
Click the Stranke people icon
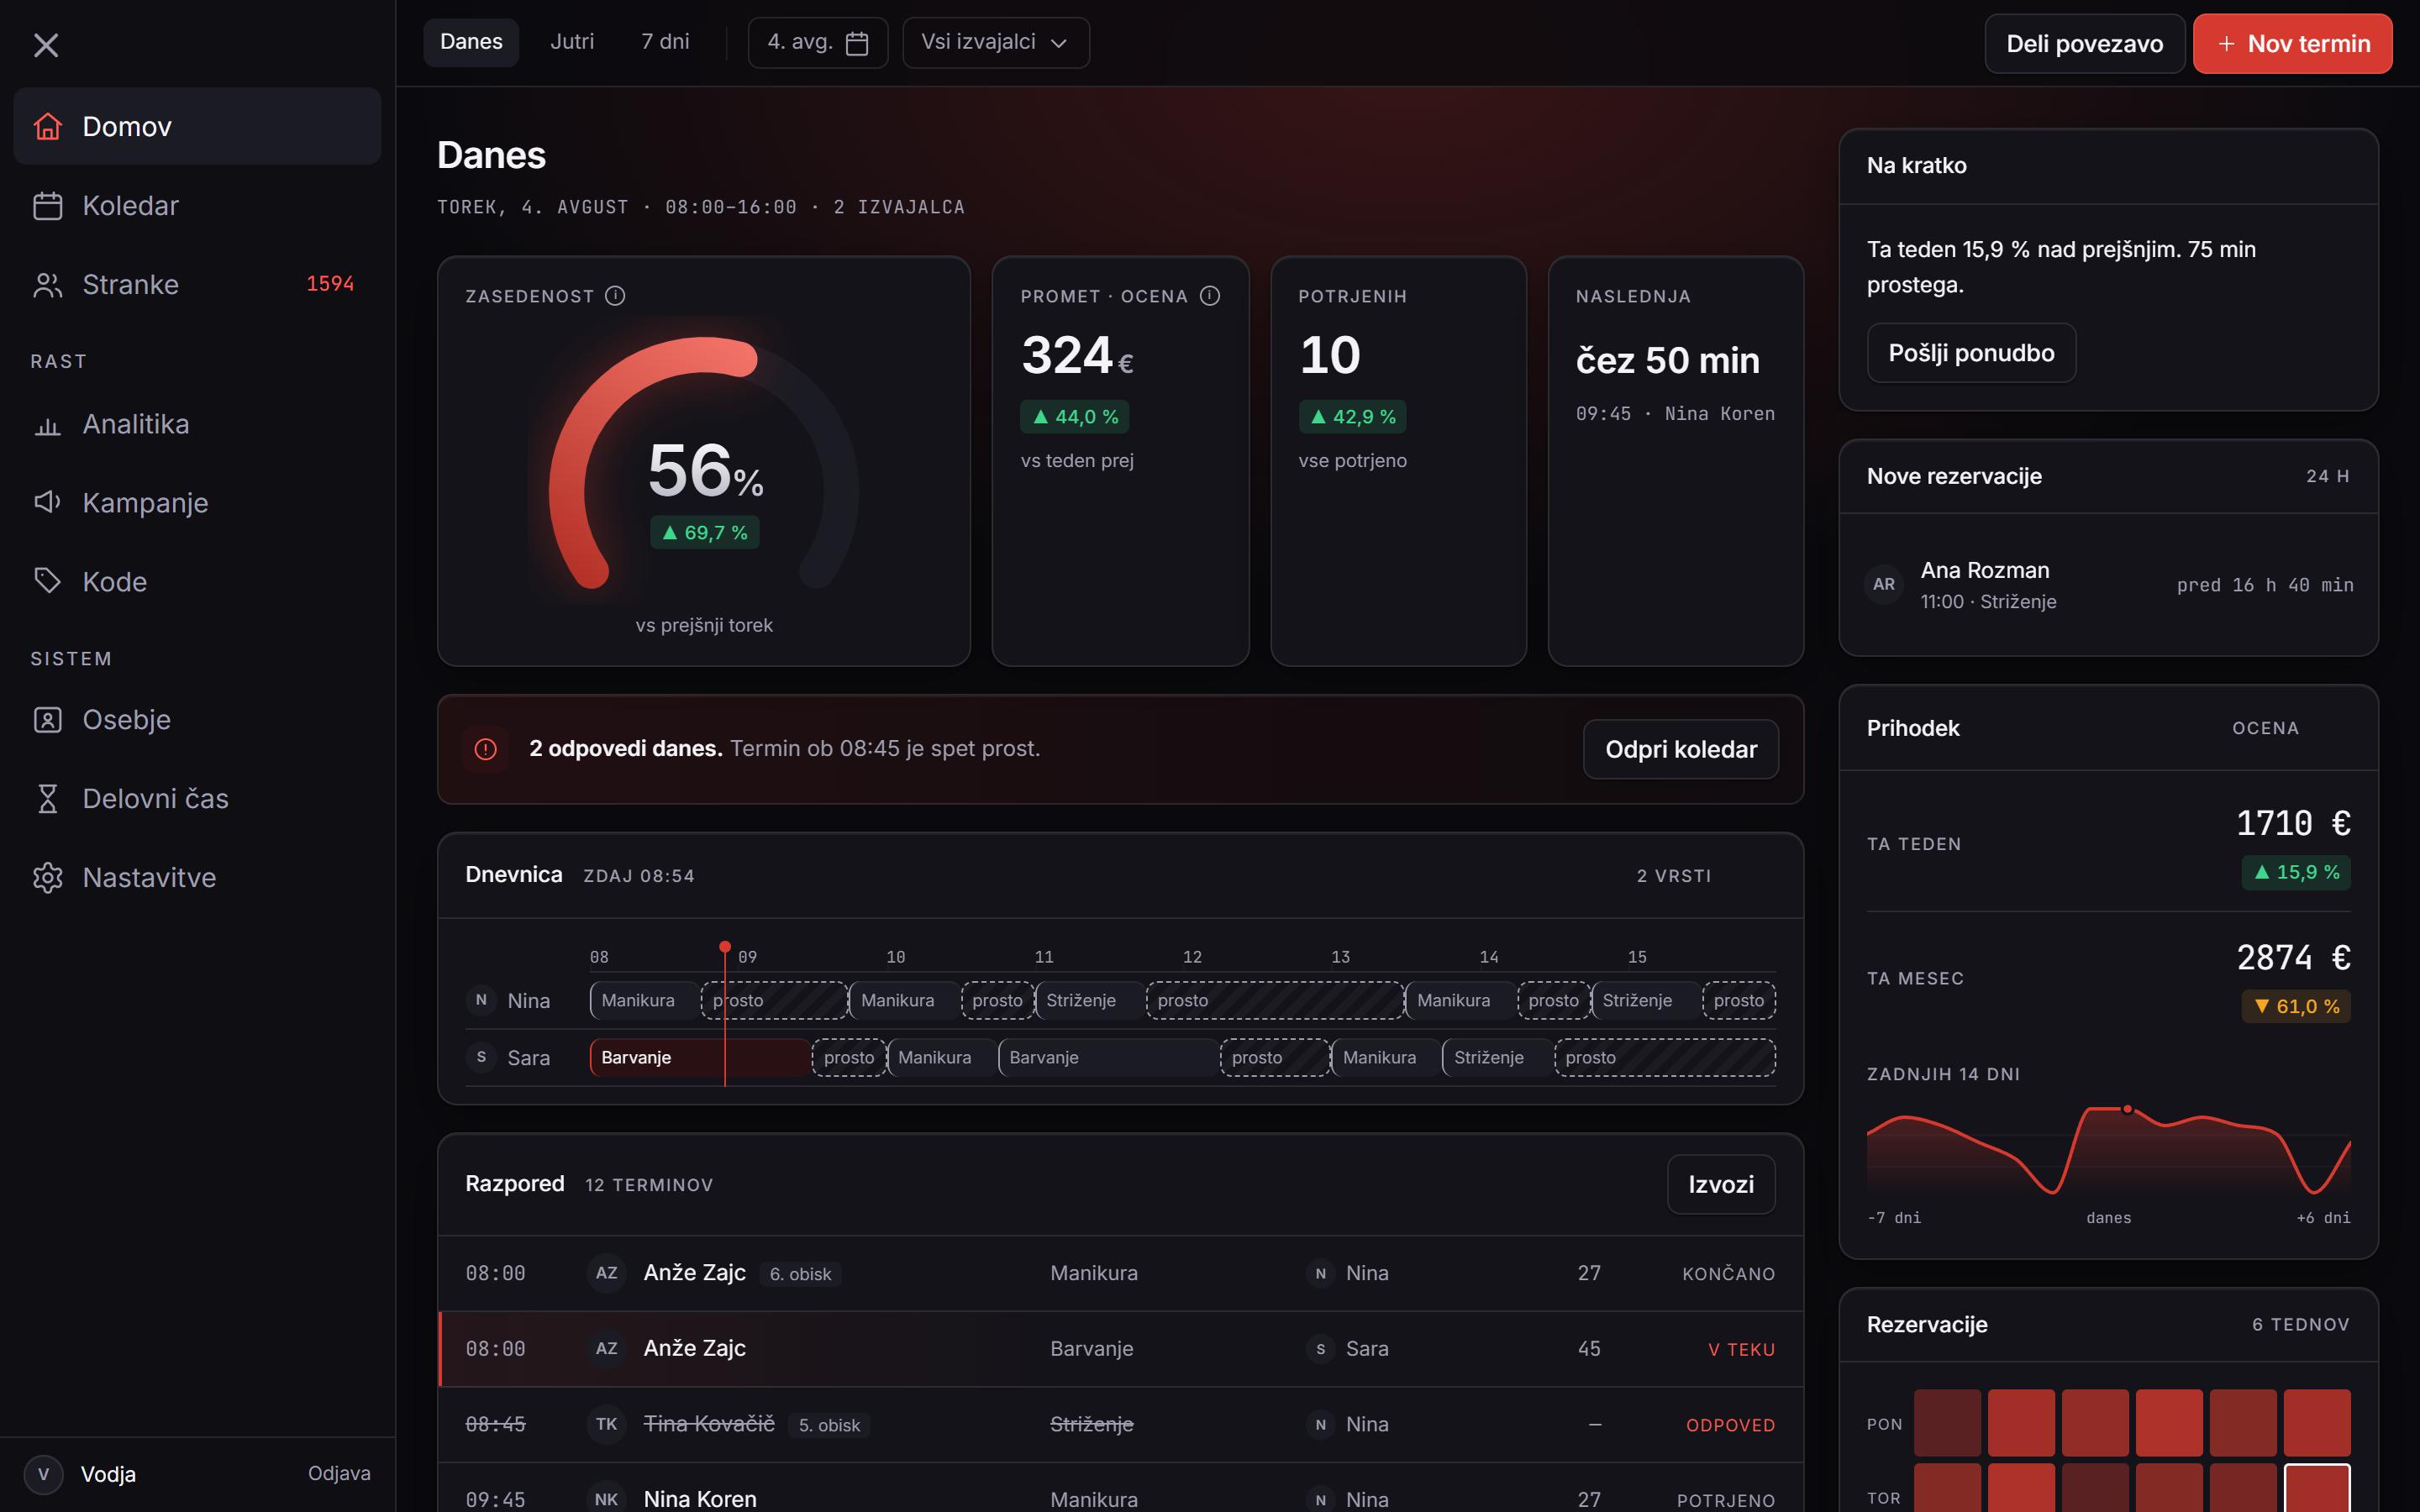coord(47,284)
